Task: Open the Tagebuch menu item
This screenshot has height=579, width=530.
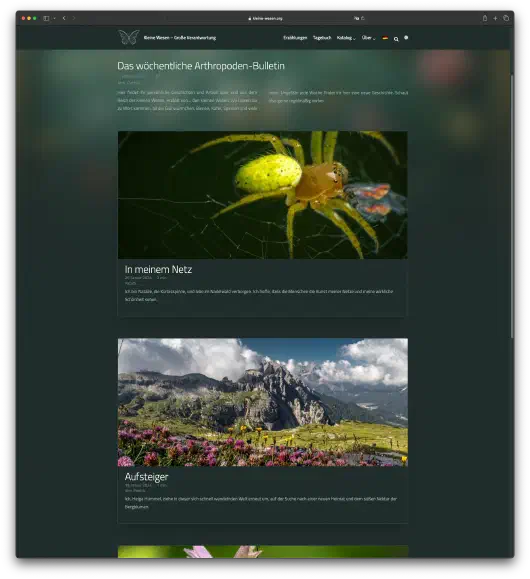Action: (322, 38)
